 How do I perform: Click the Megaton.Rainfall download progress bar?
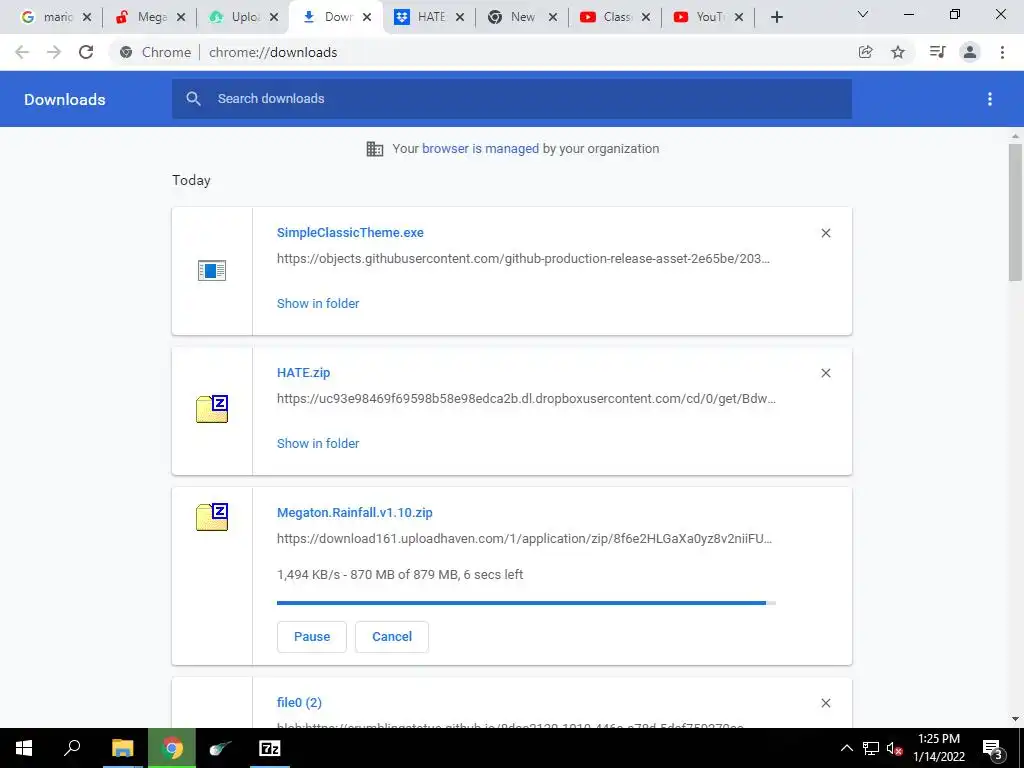coord(526,603)
